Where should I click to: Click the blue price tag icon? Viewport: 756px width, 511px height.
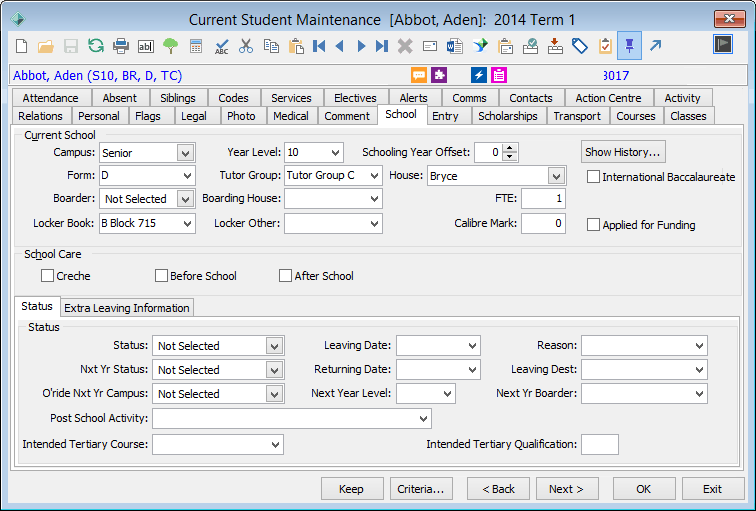[580, 46]
